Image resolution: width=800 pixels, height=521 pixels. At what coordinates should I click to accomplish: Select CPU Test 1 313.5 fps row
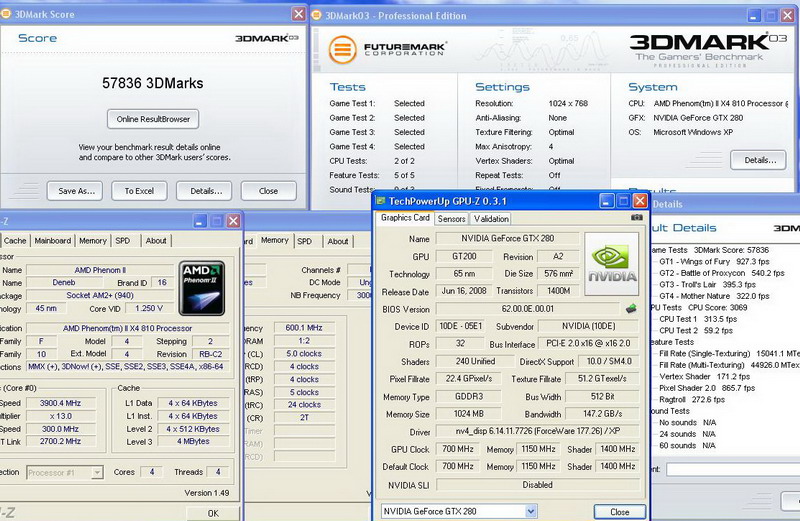[698, 319]
